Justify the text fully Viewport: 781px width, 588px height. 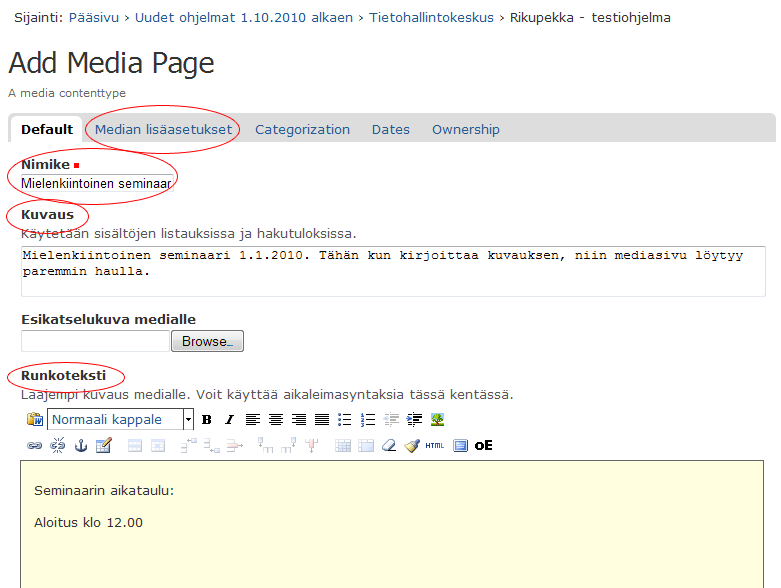click(x=322, y=420)
